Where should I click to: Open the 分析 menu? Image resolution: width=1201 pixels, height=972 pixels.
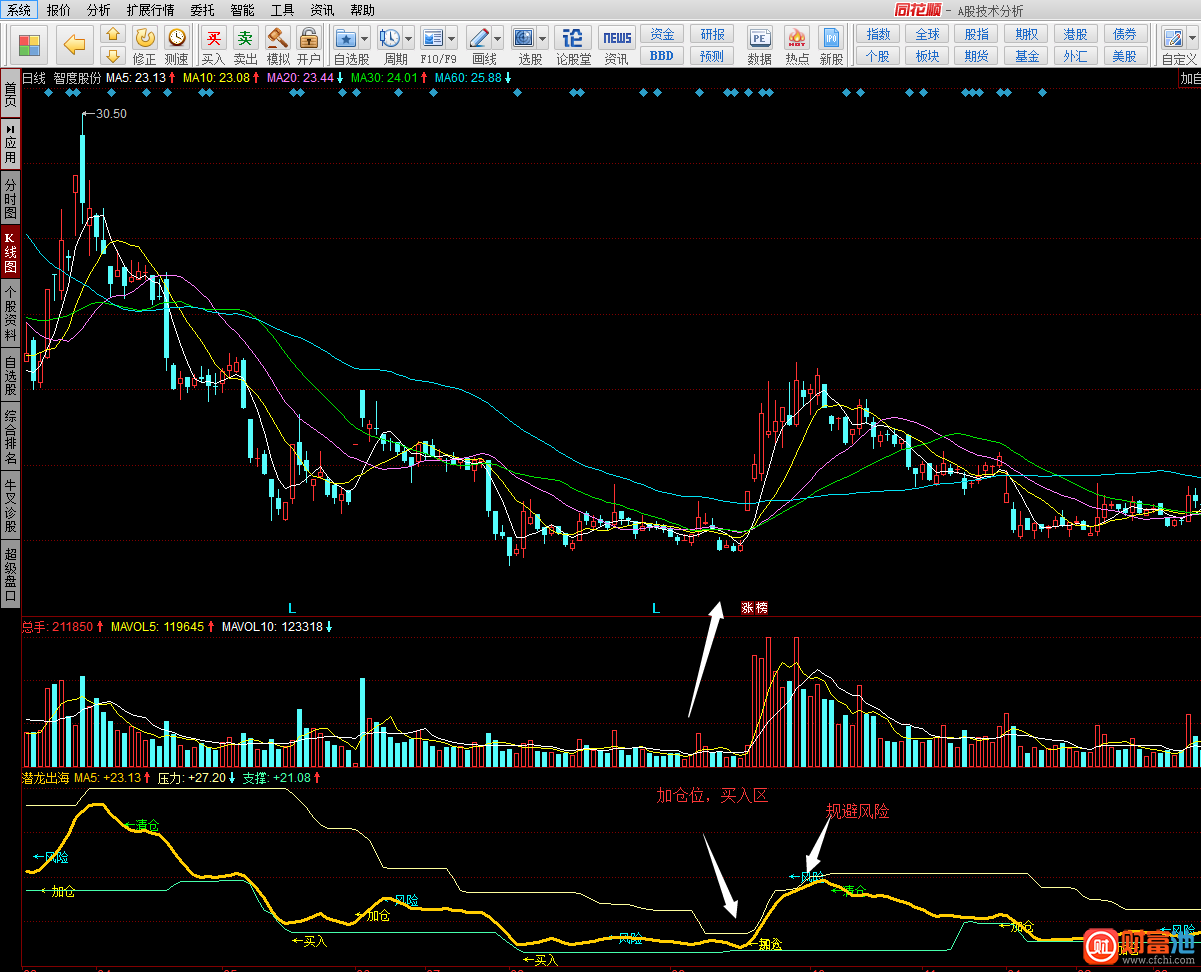point(98,10)
